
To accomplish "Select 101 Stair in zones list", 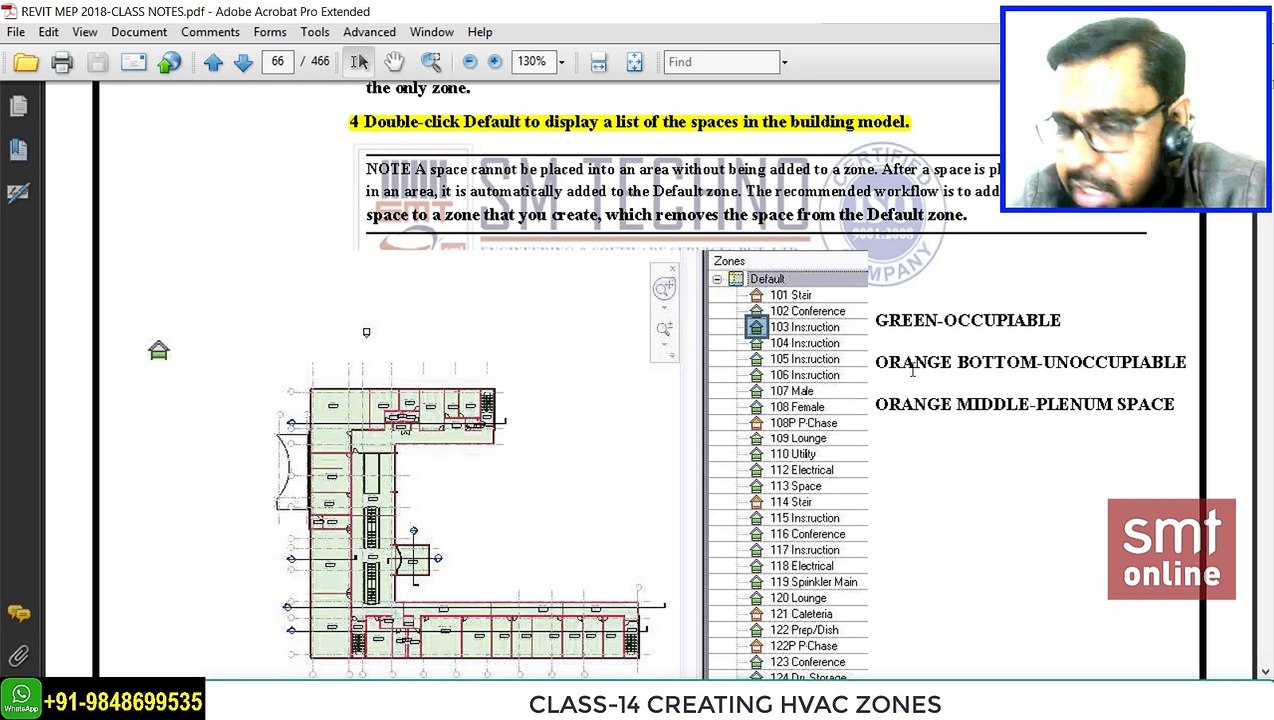I will (x=791, y=295).
